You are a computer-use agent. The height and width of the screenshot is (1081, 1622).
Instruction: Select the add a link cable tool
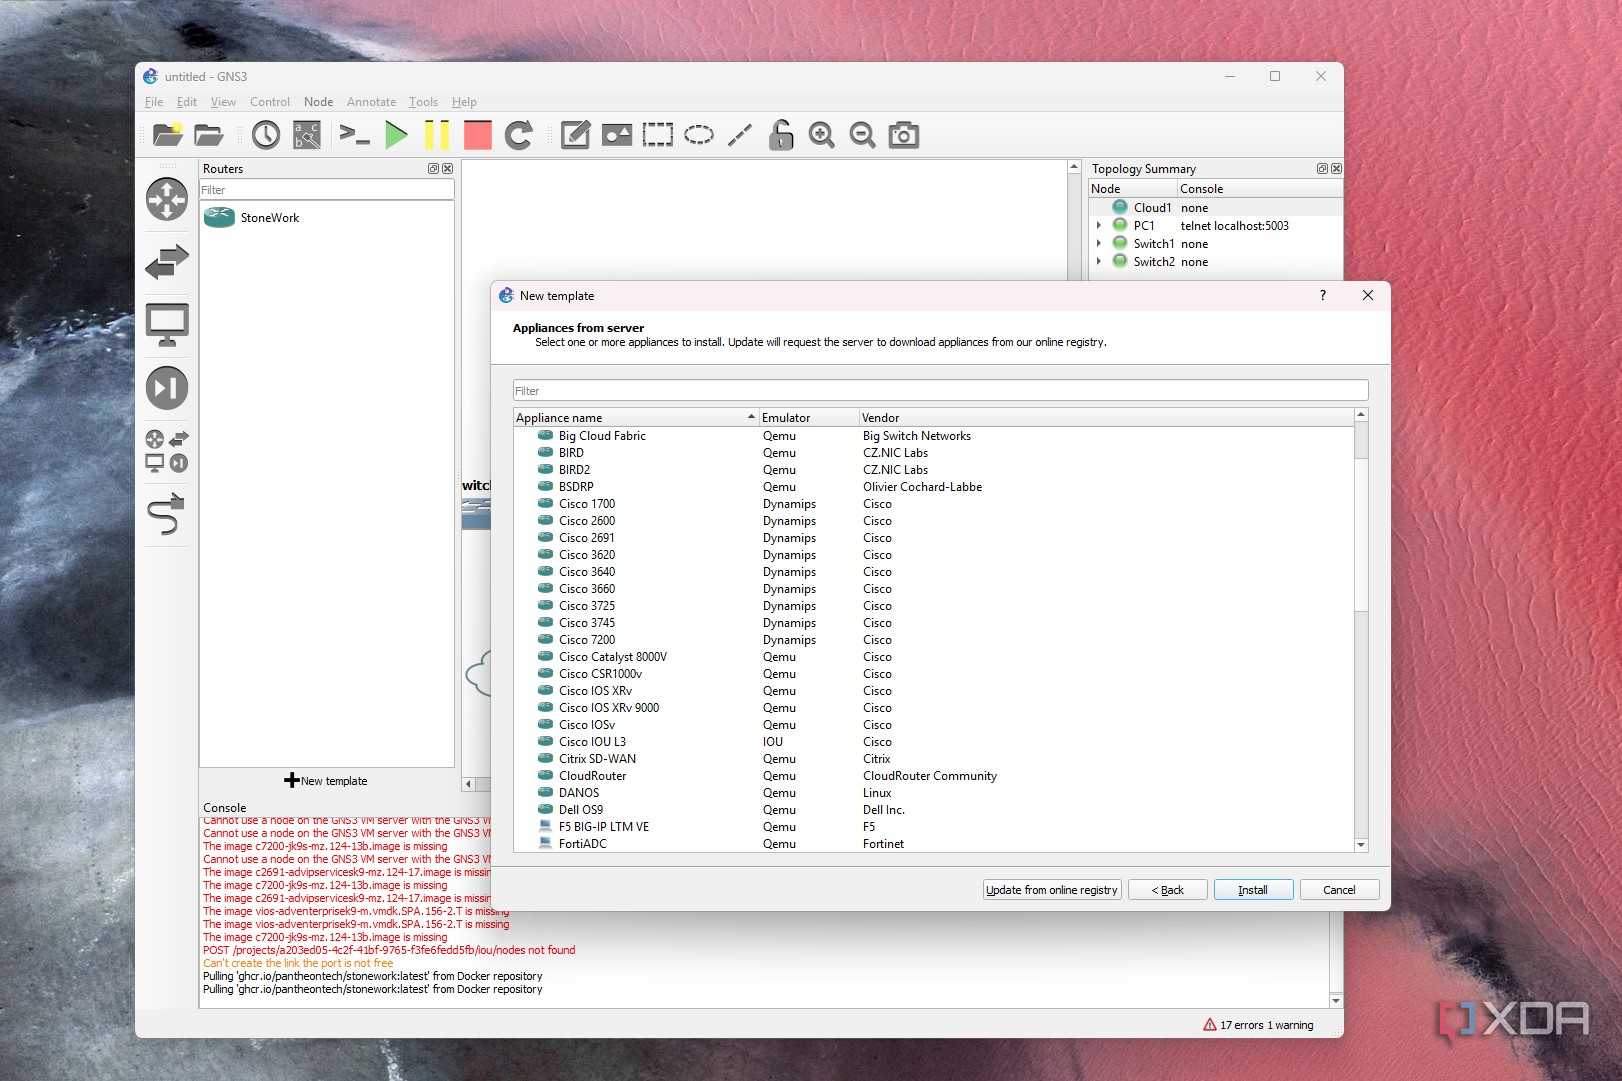click(x=167, y=514)
